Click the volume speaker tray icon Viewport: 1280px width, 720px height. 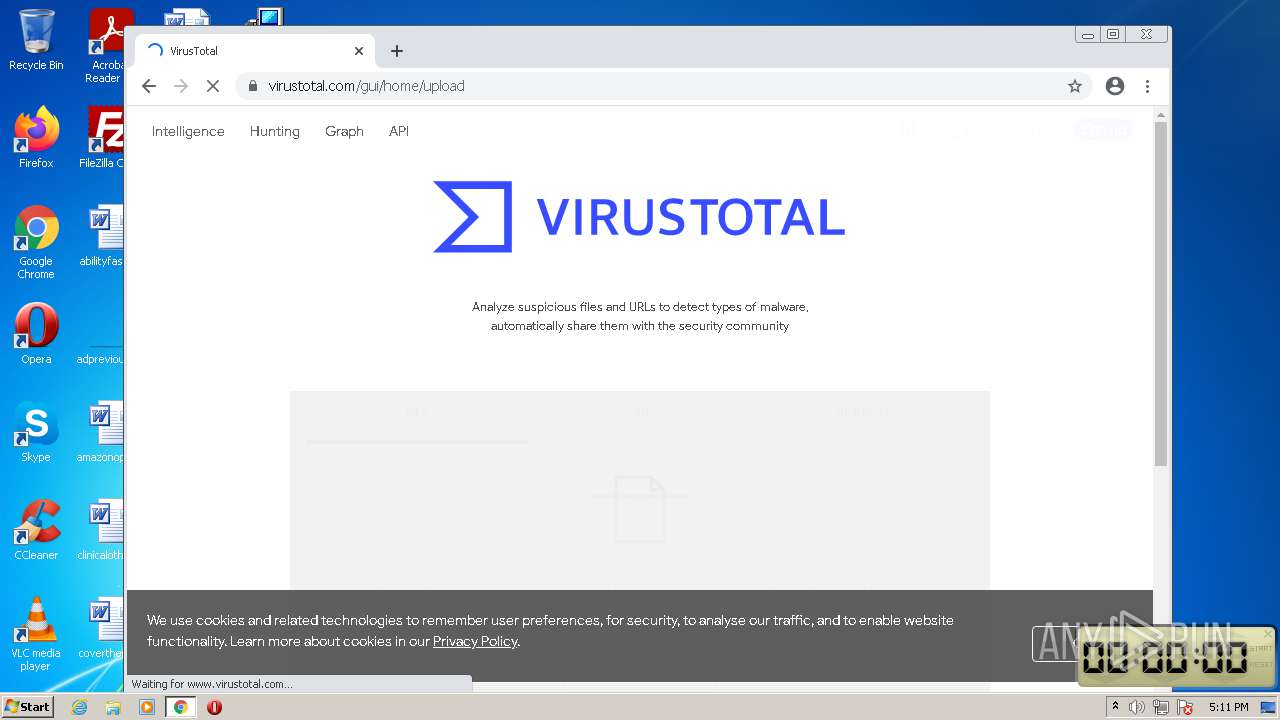[x=1137, y=707]
